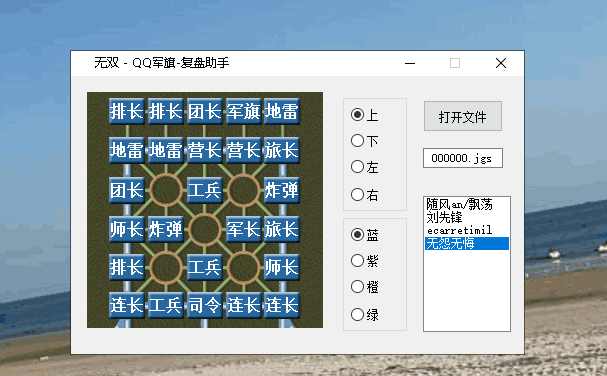Select the 司令 commander piece
Image resolution: width=607 pixels, height=376 pixels.
[204, 305]
